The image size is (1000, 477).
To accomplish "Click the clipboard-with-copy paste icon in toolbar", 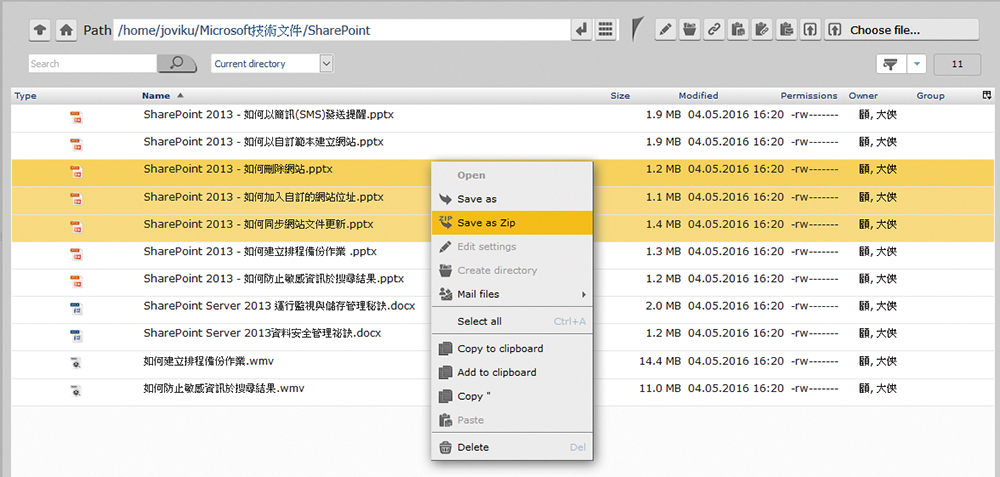I will (738, 30).
